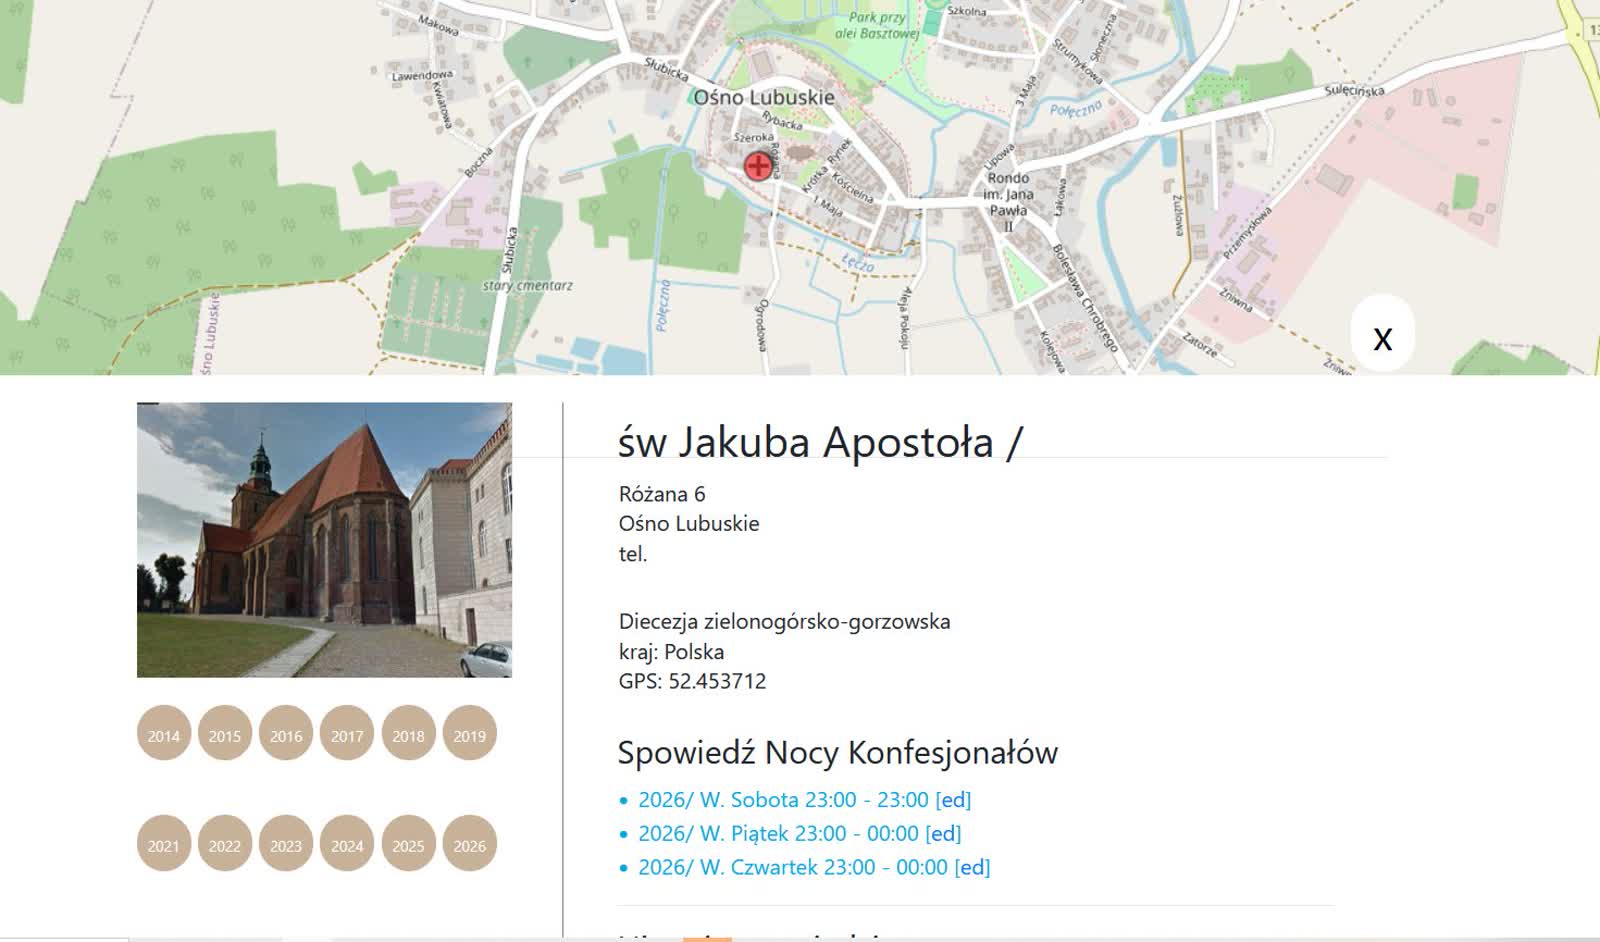Click the 2024 year circle
The height and width of the screenshot is (942, 1600).
click(x=347, y=845)
